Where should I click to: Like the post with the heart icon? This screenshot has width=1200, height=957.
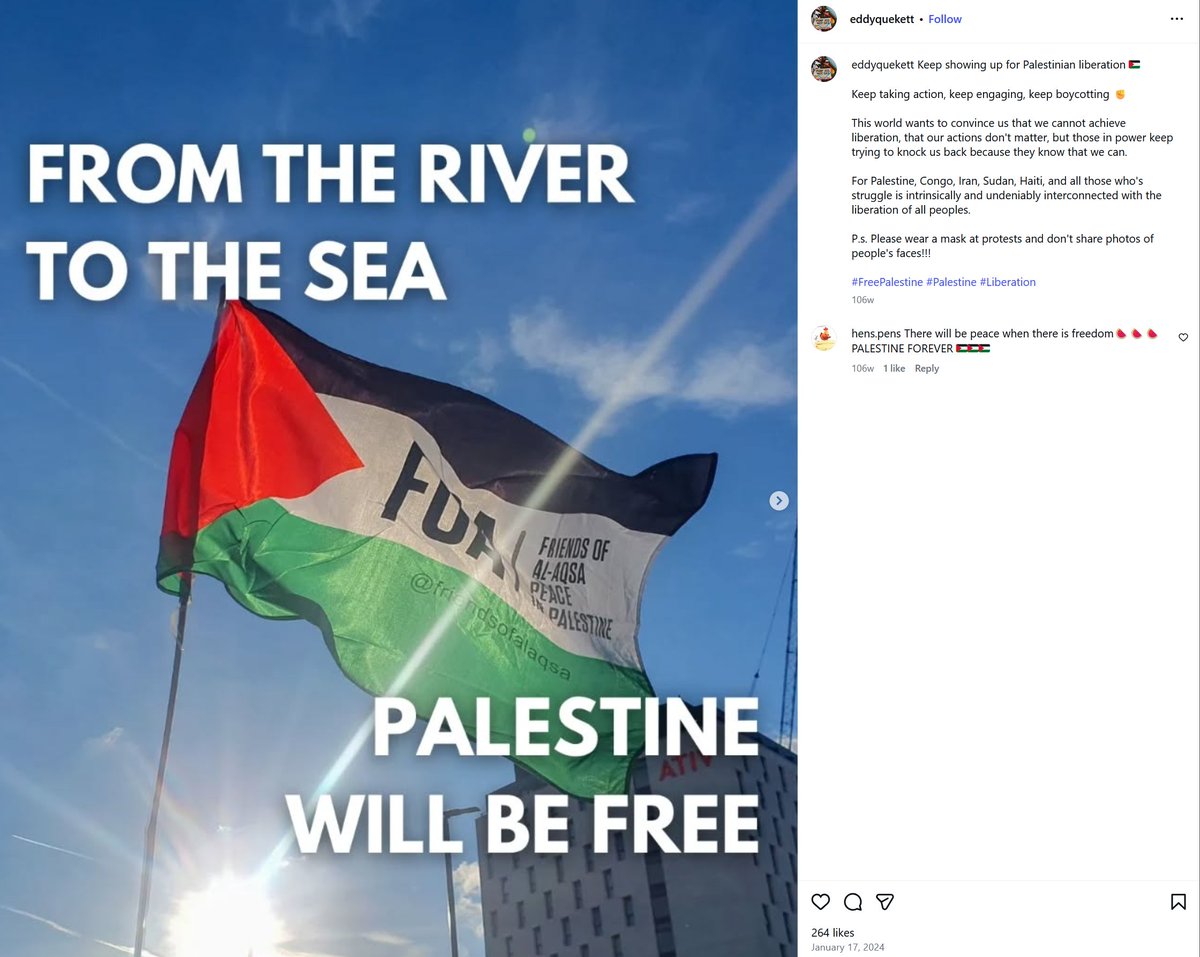(821, 902)
